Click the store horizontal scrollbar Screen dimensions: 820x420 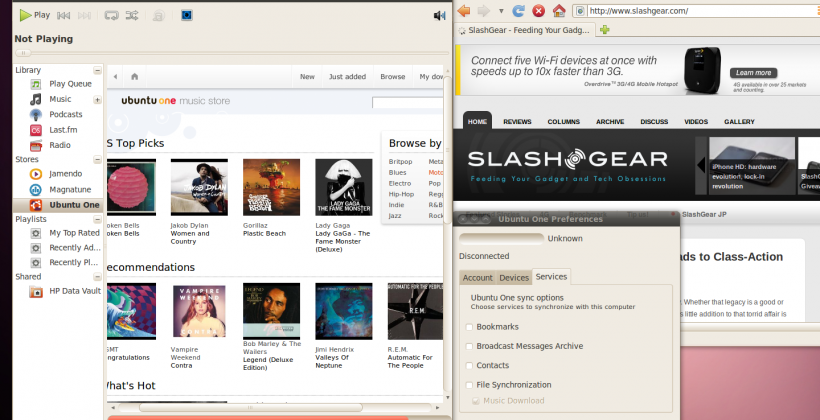[250, 407]
